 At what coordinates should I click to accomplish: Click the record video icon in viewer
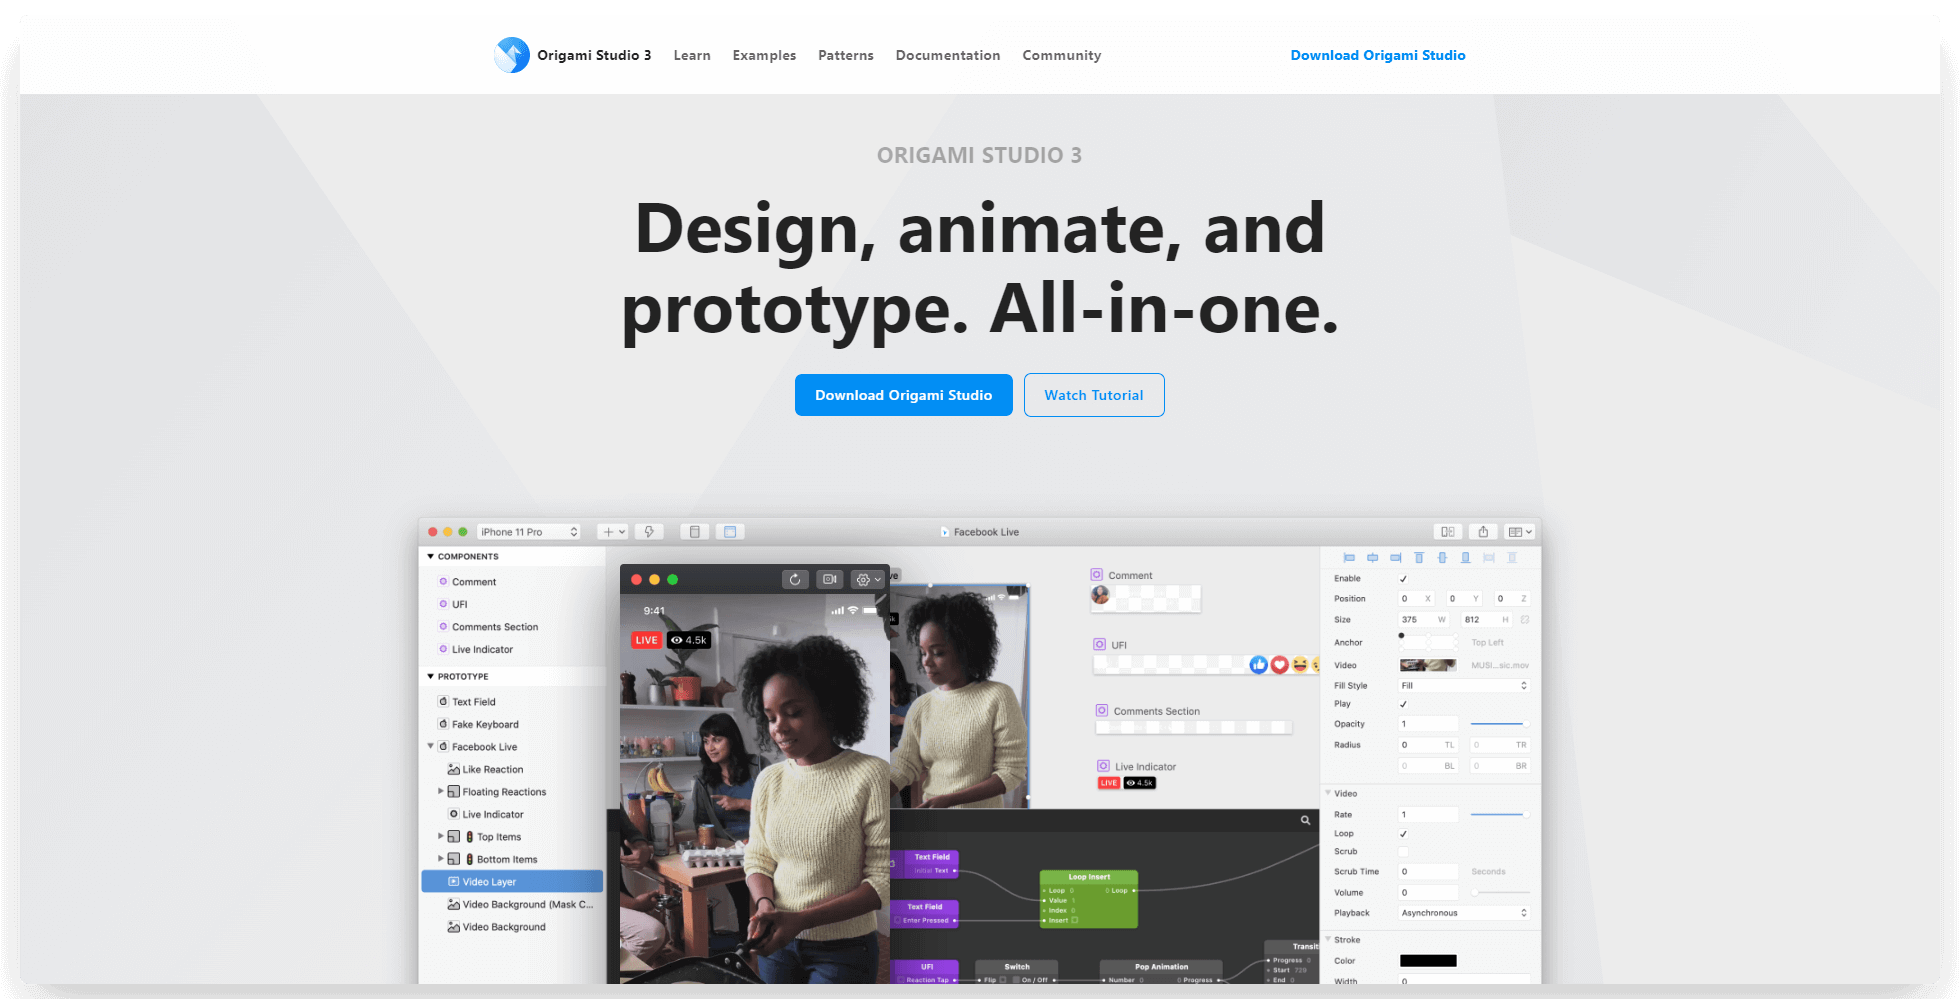pos(829,579)
